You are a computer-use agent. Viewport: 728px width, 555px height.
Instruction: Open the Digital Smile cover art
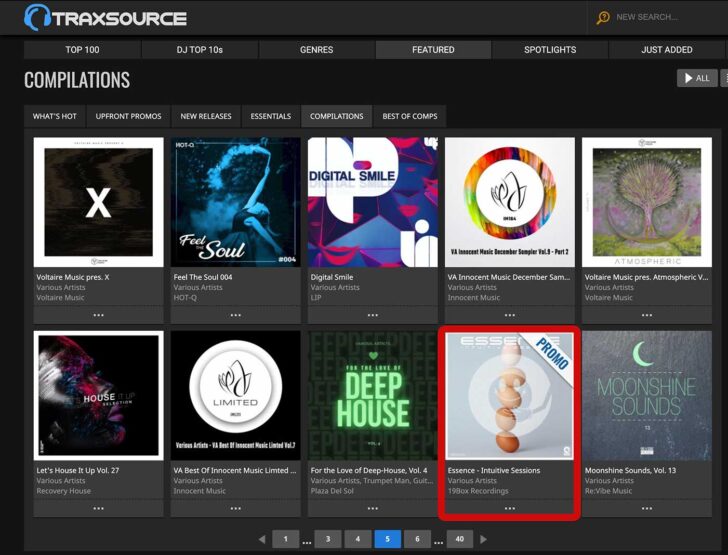(x=372, y=202)
